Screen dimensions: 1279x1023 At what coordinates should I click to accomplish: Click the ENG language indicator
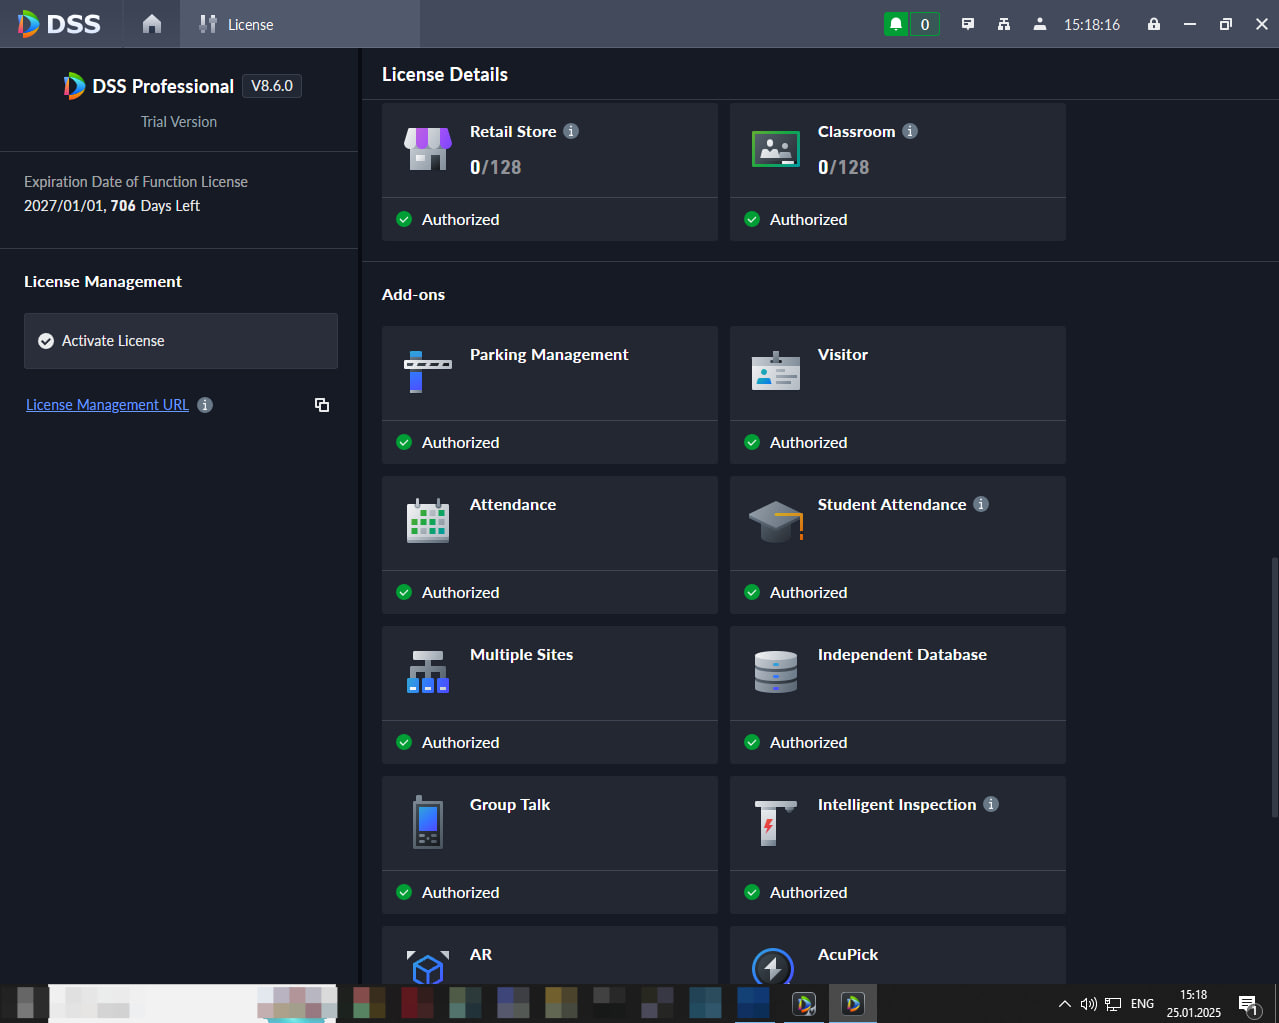(x=1142, y=1004)
